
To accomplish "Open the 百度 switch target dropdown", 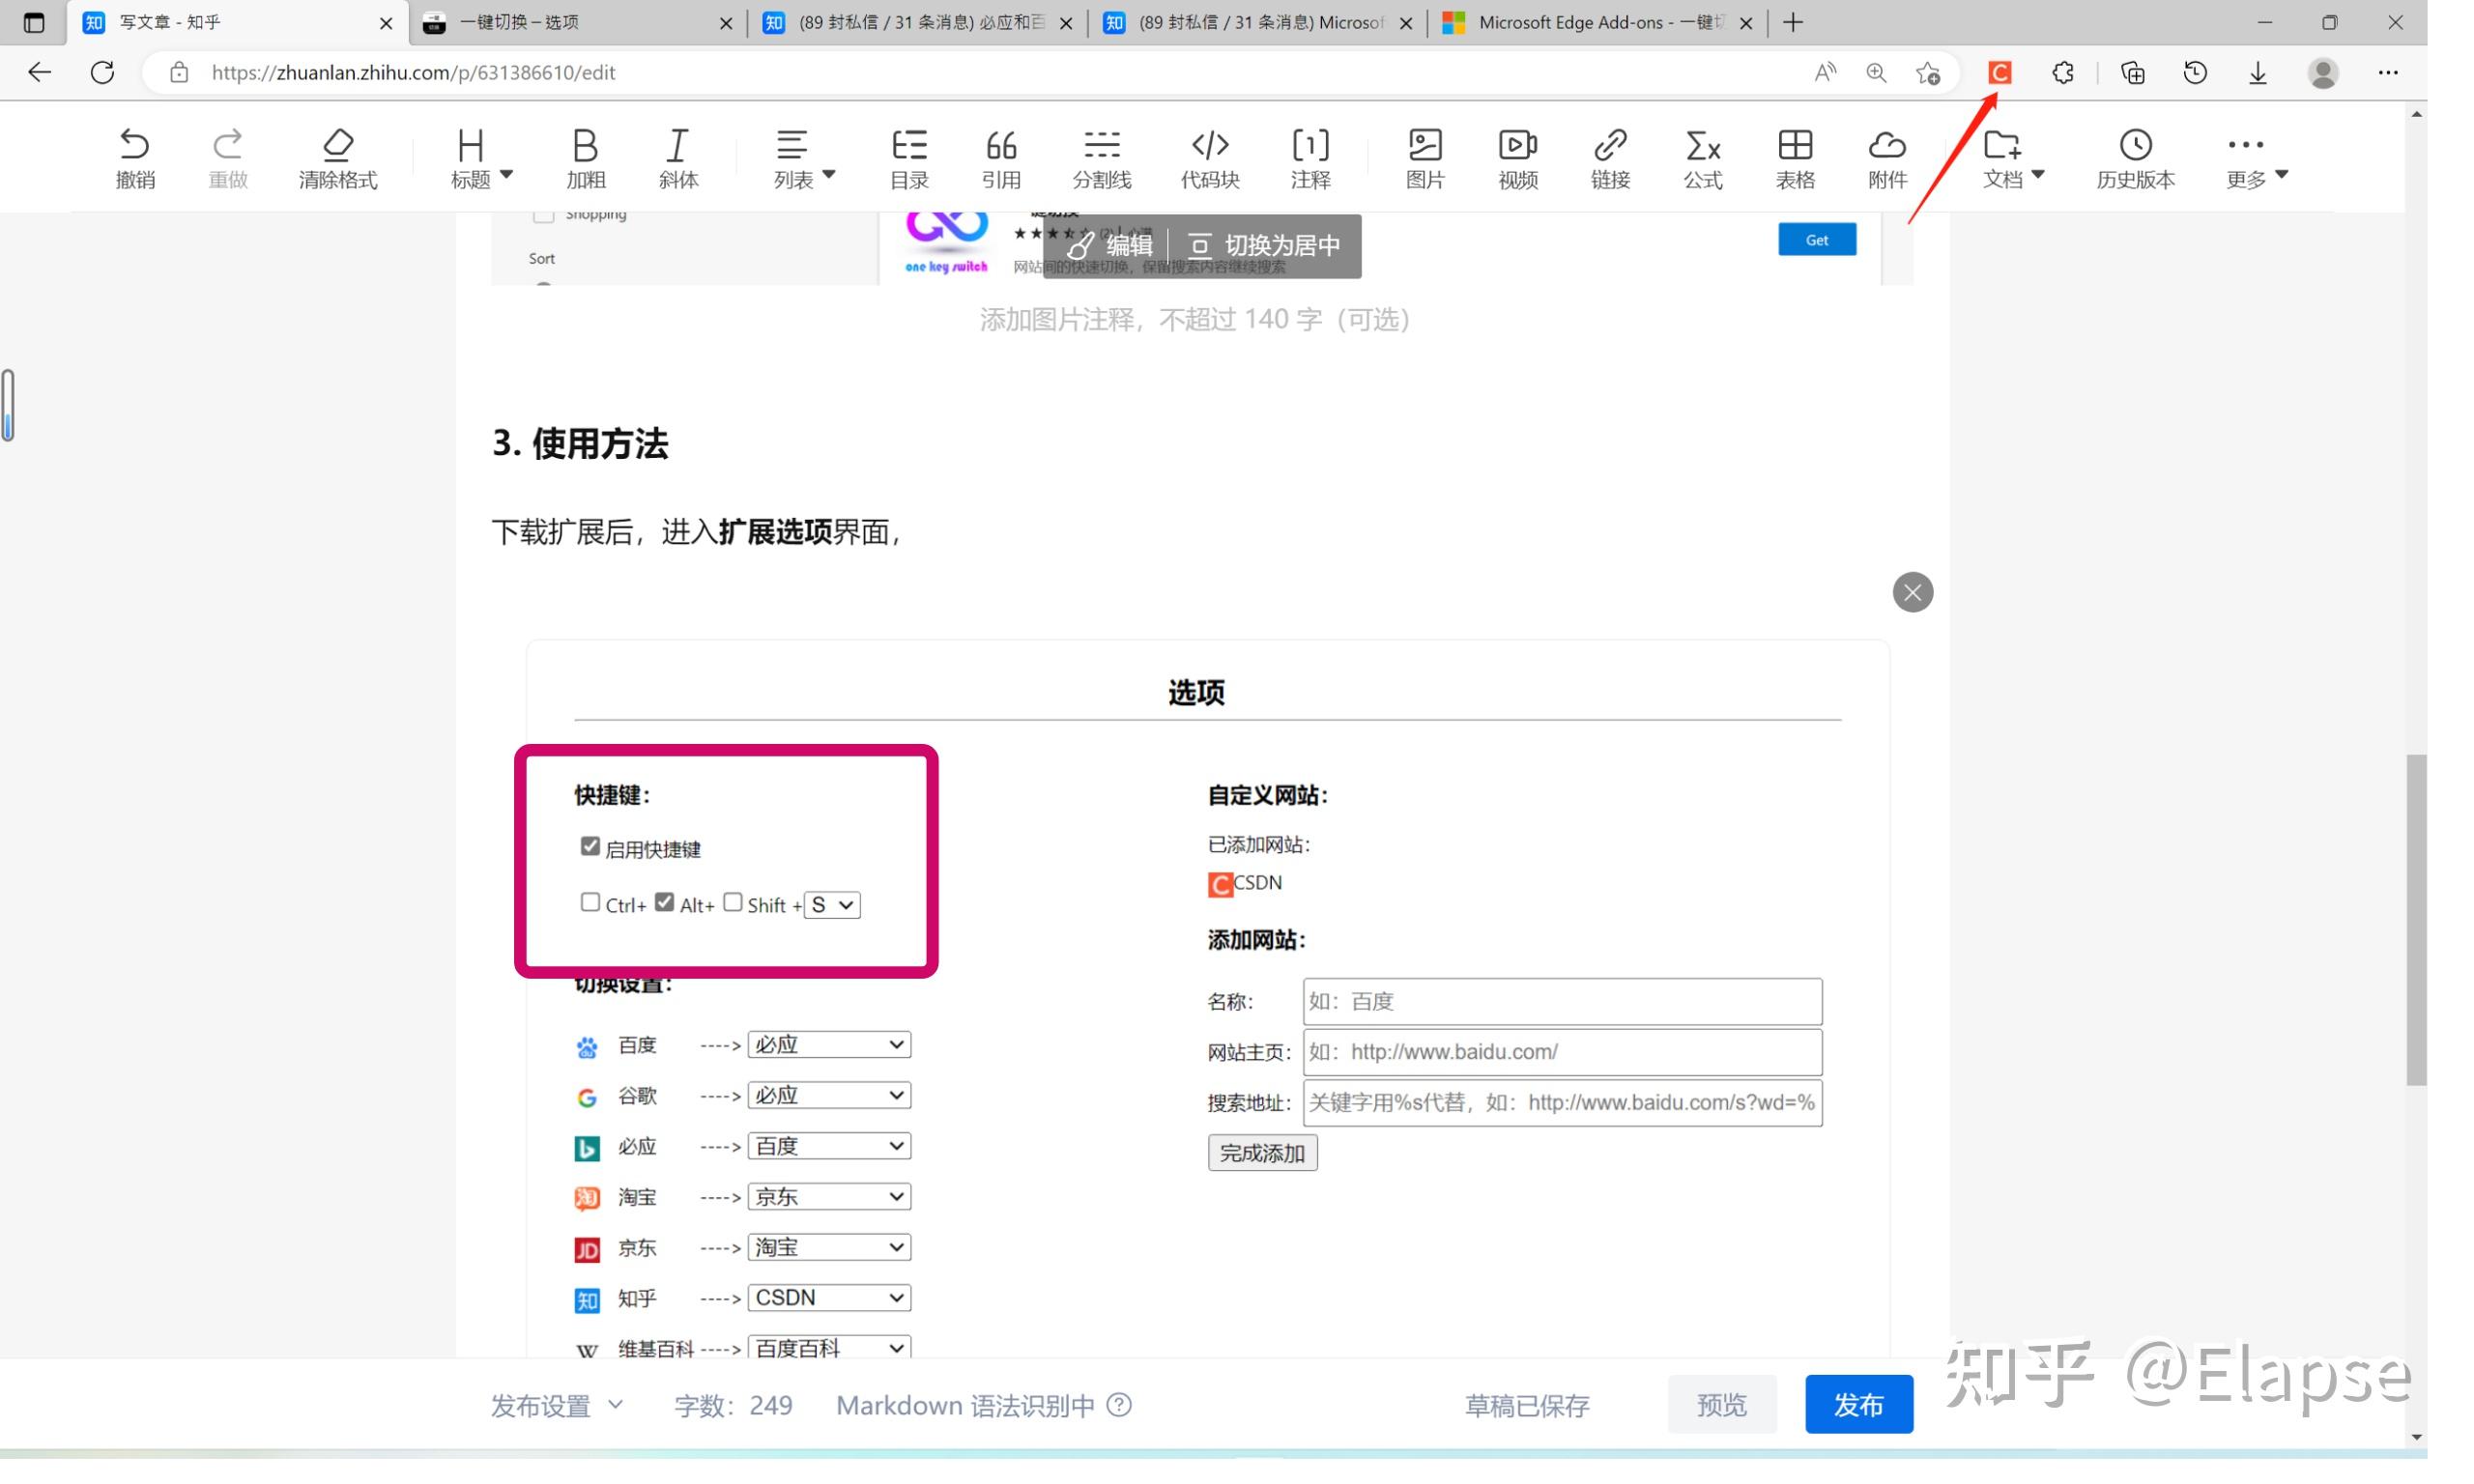I will 829,1044.
